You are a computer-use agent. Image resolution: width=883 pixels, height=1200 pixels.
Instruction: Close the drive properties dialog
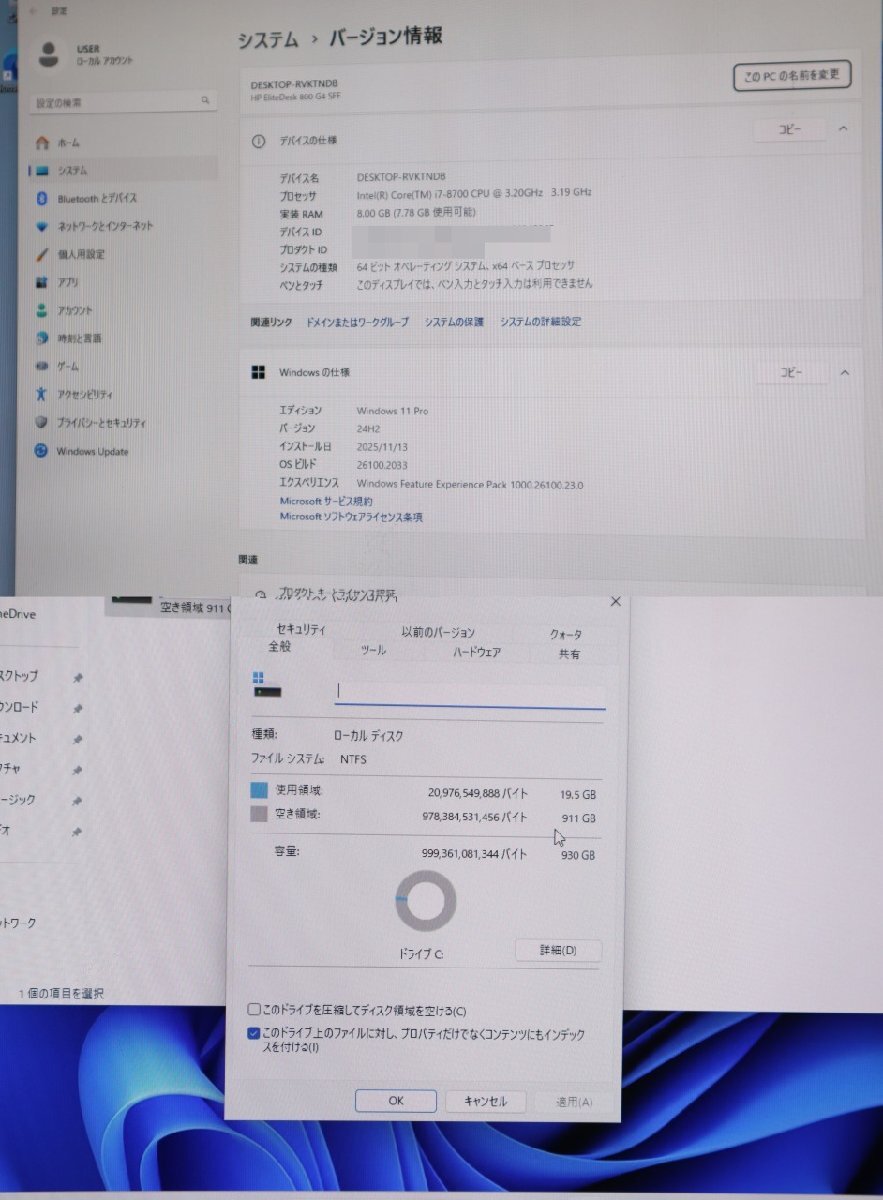point(615,601)
